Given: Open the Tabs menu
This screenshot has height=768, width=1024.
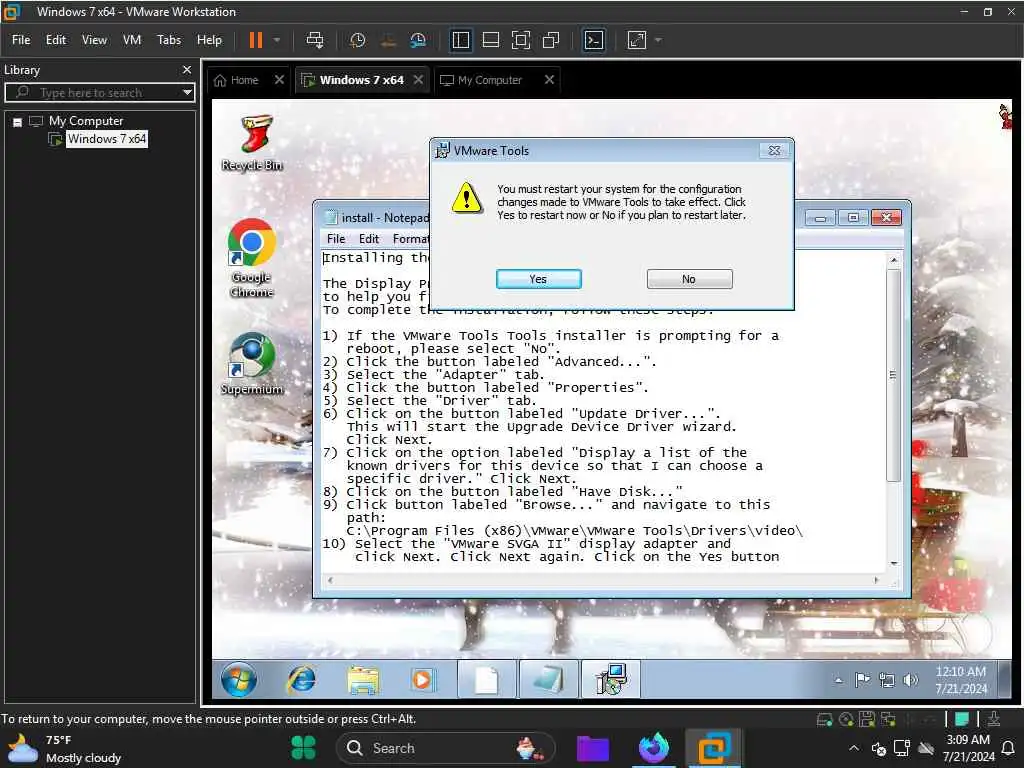Looking at the screenshot, I should [x=169, y=40].
